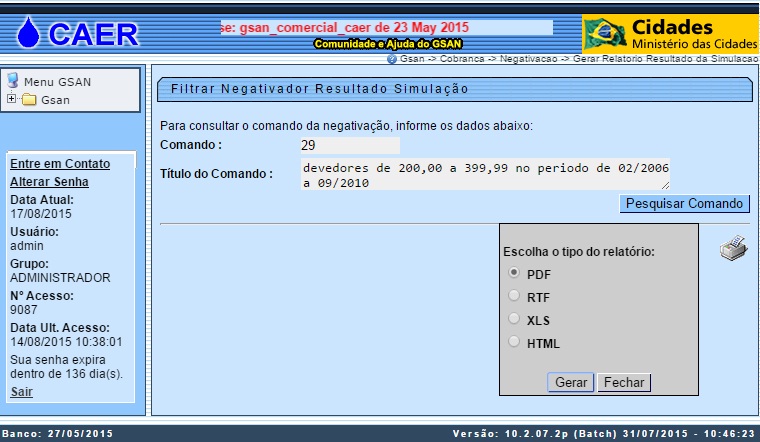Click the Gerar button

571,382
